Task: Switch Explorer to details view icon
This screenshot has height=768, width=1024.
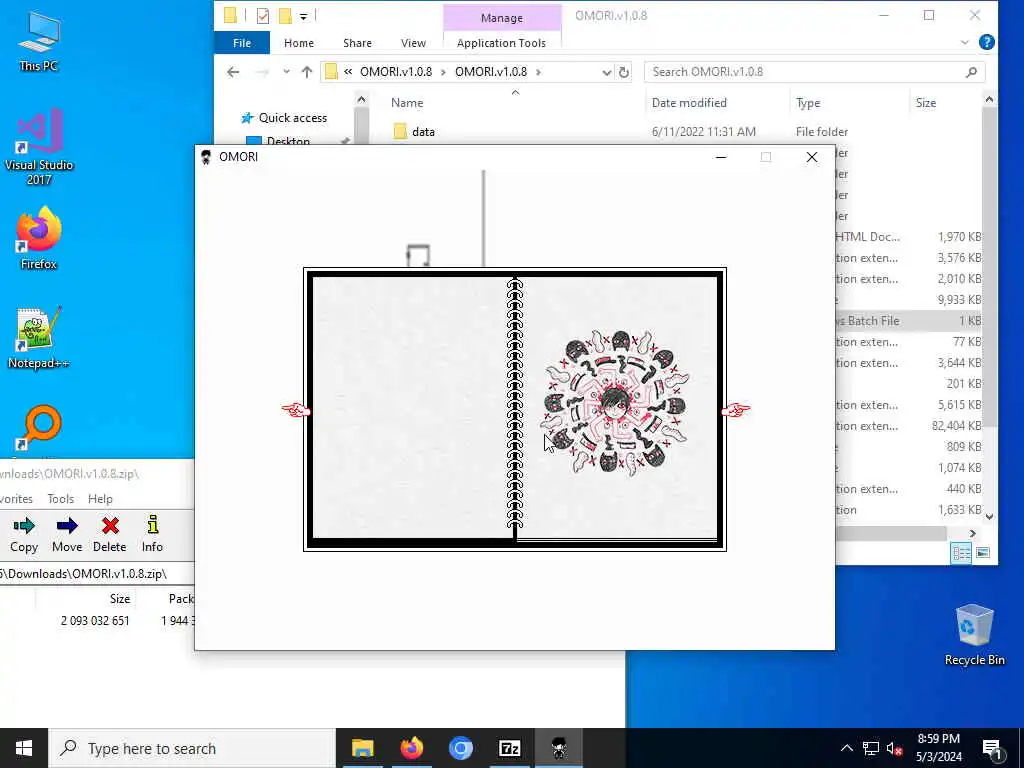Action: (961, 553)
